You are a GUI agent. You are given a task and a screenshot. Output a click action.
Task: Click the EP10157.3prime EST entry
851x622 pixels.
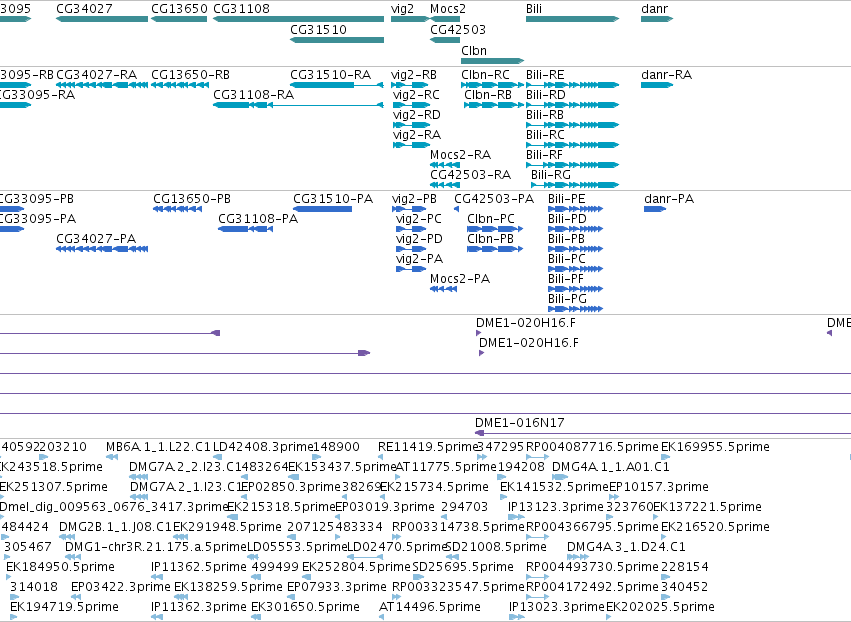tap(659, 487)
